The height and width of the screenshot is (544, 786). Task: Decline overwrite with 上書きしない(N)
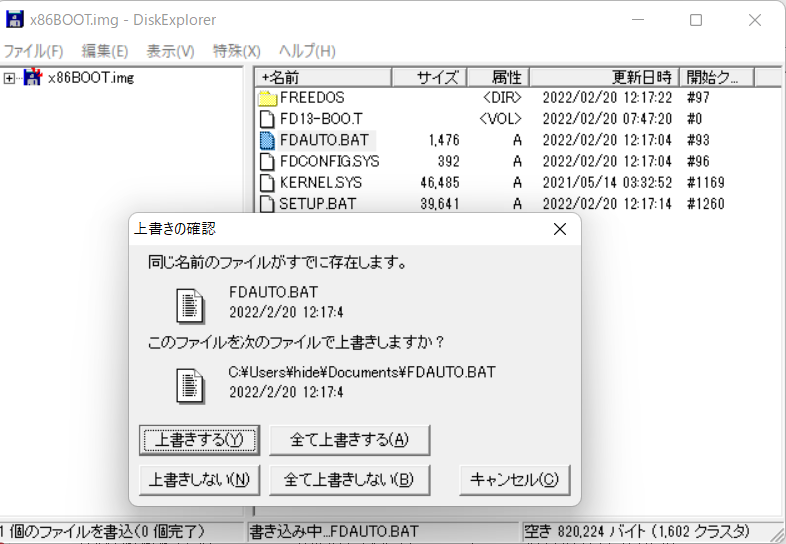pos(200,480)
